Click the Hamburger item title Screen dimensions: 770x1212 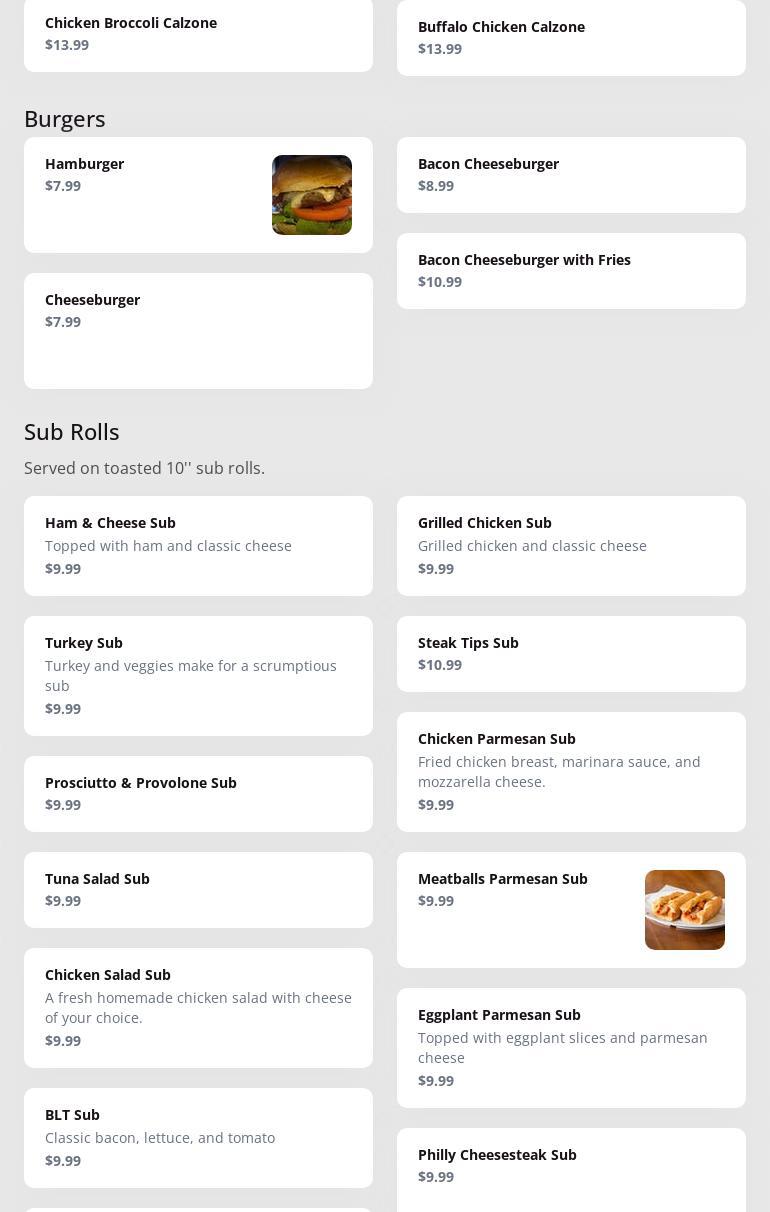click(85, 164)
